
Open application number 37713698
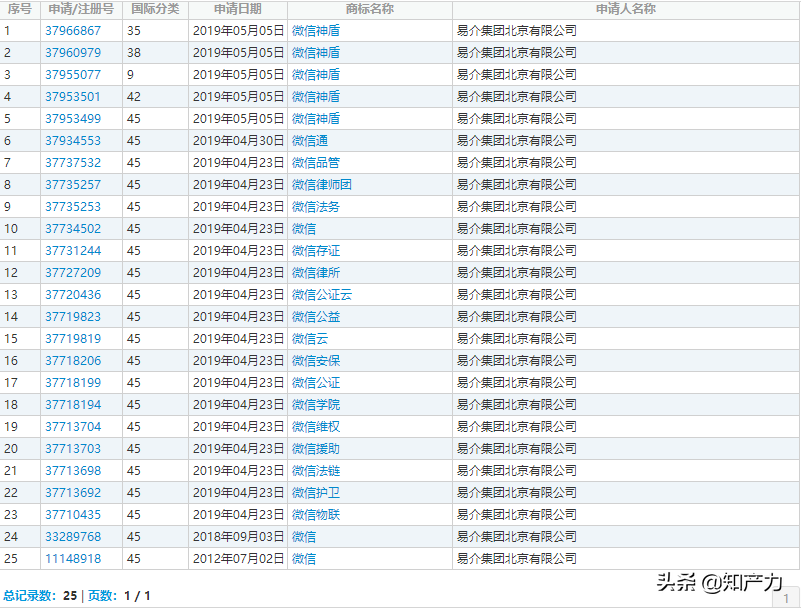click(x=73, y=470)
